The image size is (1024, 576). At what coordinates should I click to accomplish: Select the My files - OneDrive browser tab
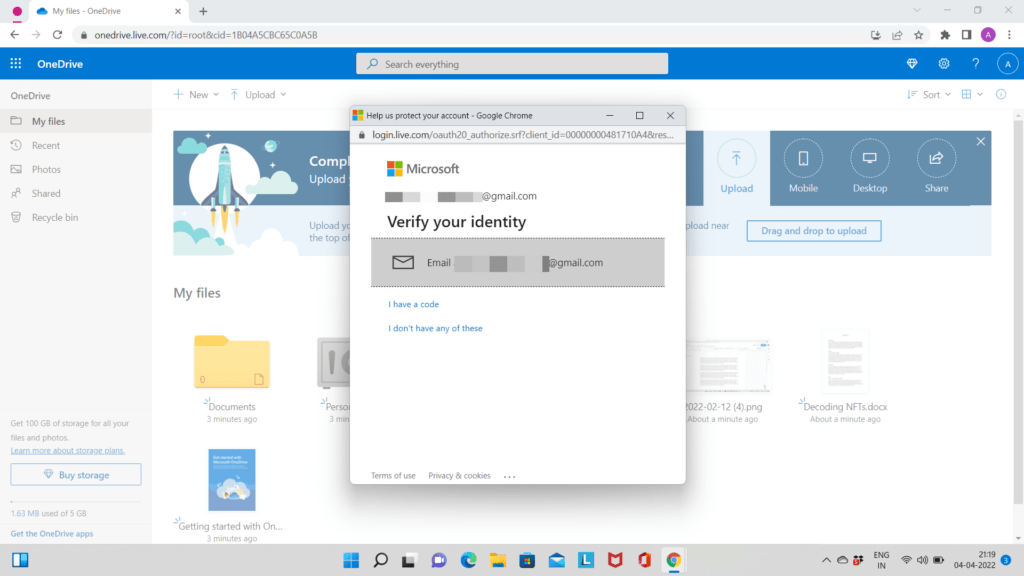pyautogui.click(x=100, y=12)
